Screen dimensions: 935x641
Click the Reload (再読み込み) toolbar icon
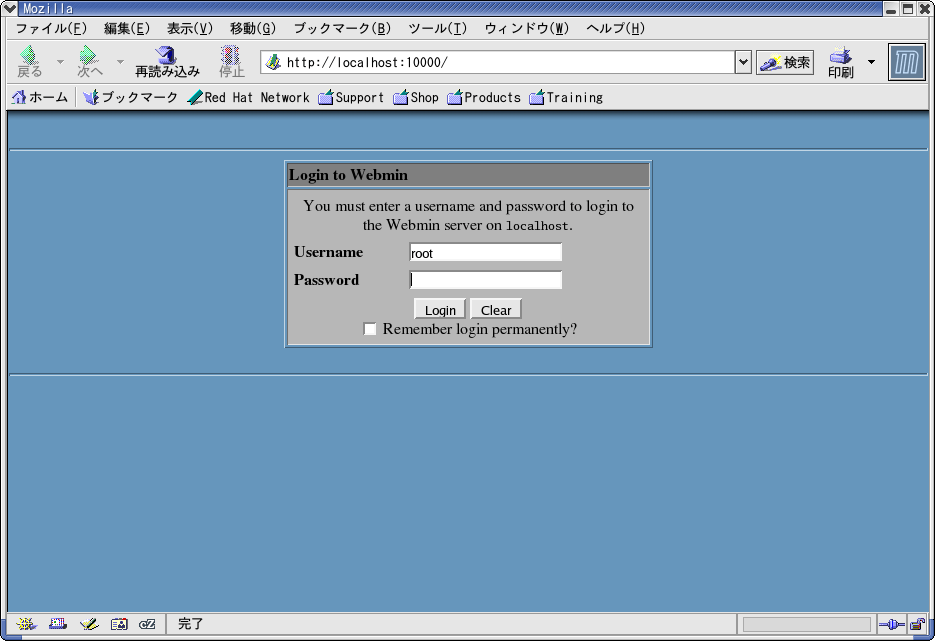(166, 55)
